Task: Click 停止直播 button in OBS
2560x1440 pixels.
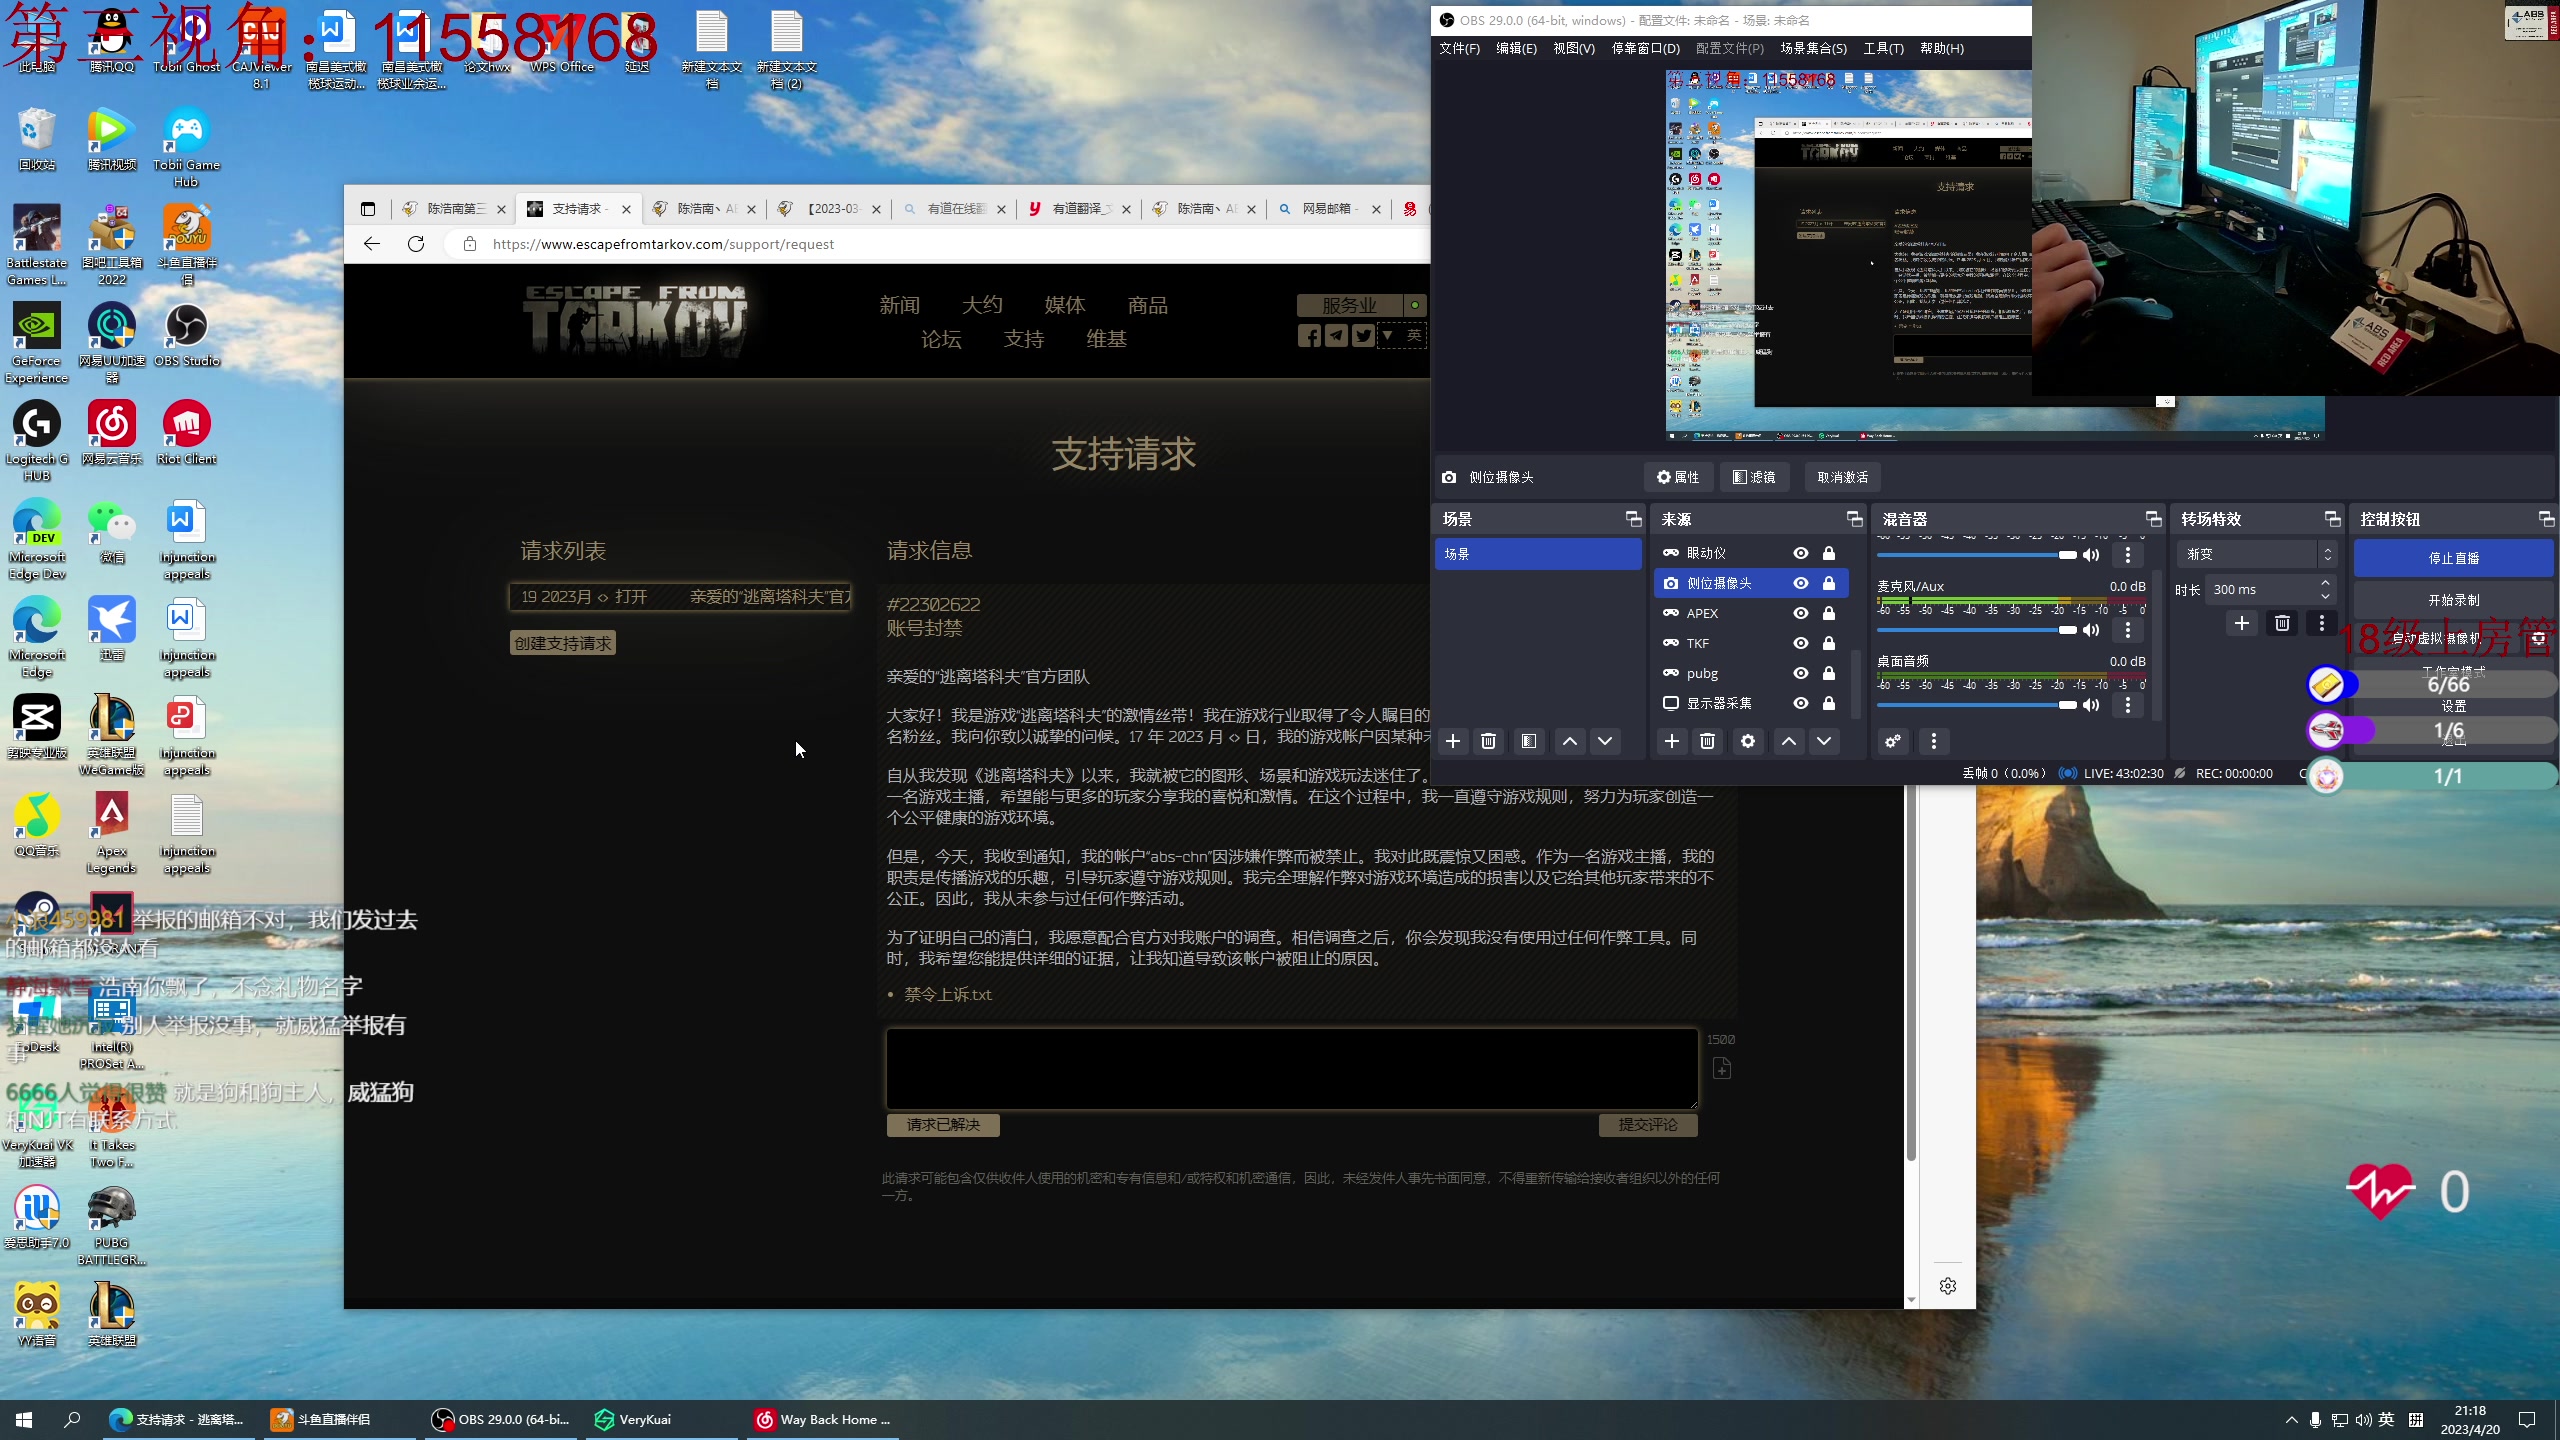Action: tap(2453, 558)
